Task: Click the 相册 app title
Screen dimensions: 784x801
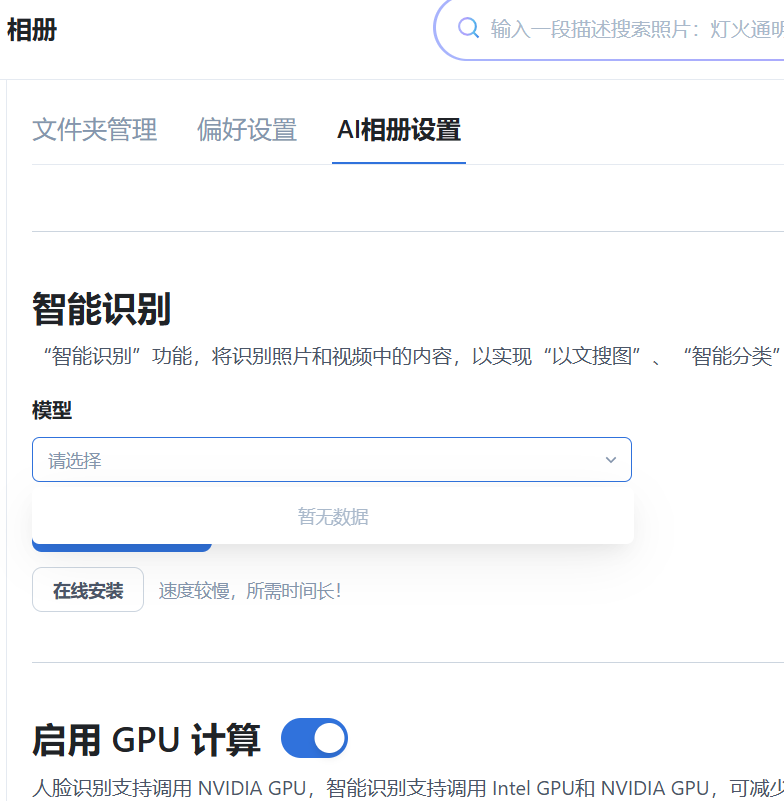Action: pyautogui.click(x=32, y=30)
